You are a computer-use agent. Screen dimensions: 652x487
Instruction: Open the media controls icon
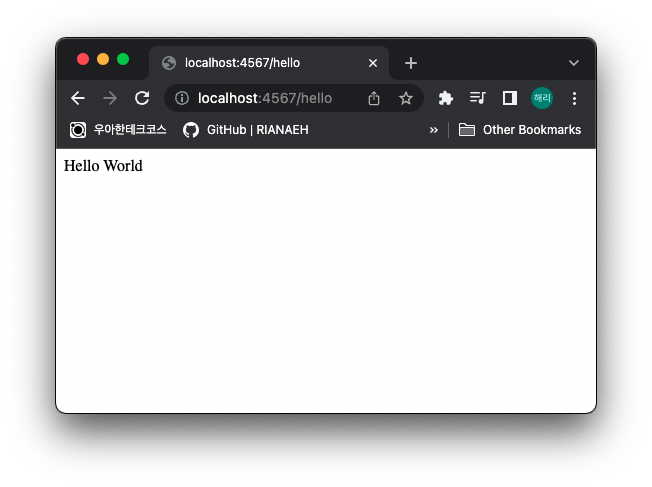pos(477,98)
